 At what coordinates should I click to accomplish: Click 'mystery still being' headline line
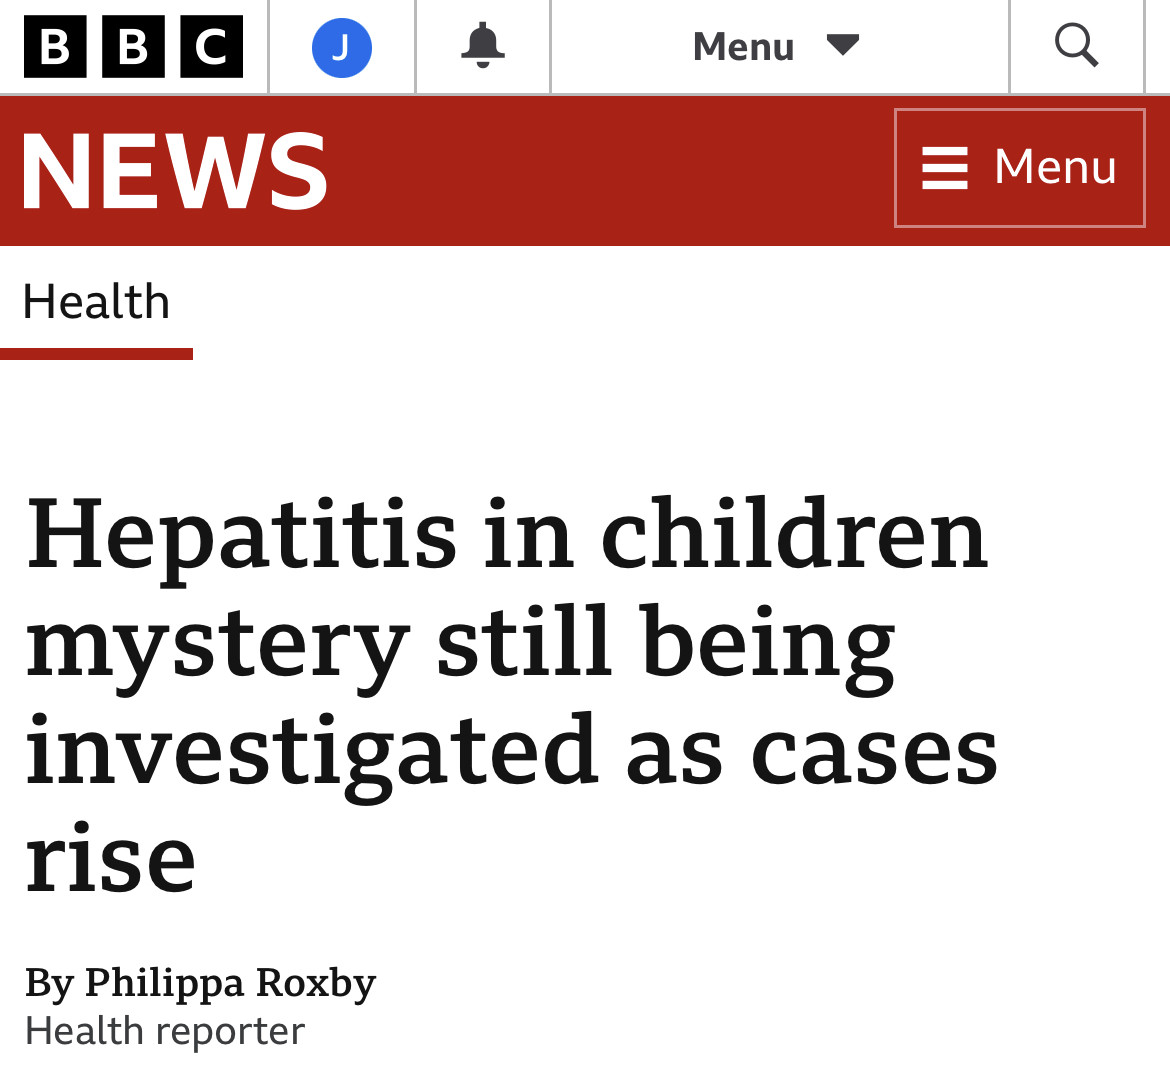click(x=460, y=644)
